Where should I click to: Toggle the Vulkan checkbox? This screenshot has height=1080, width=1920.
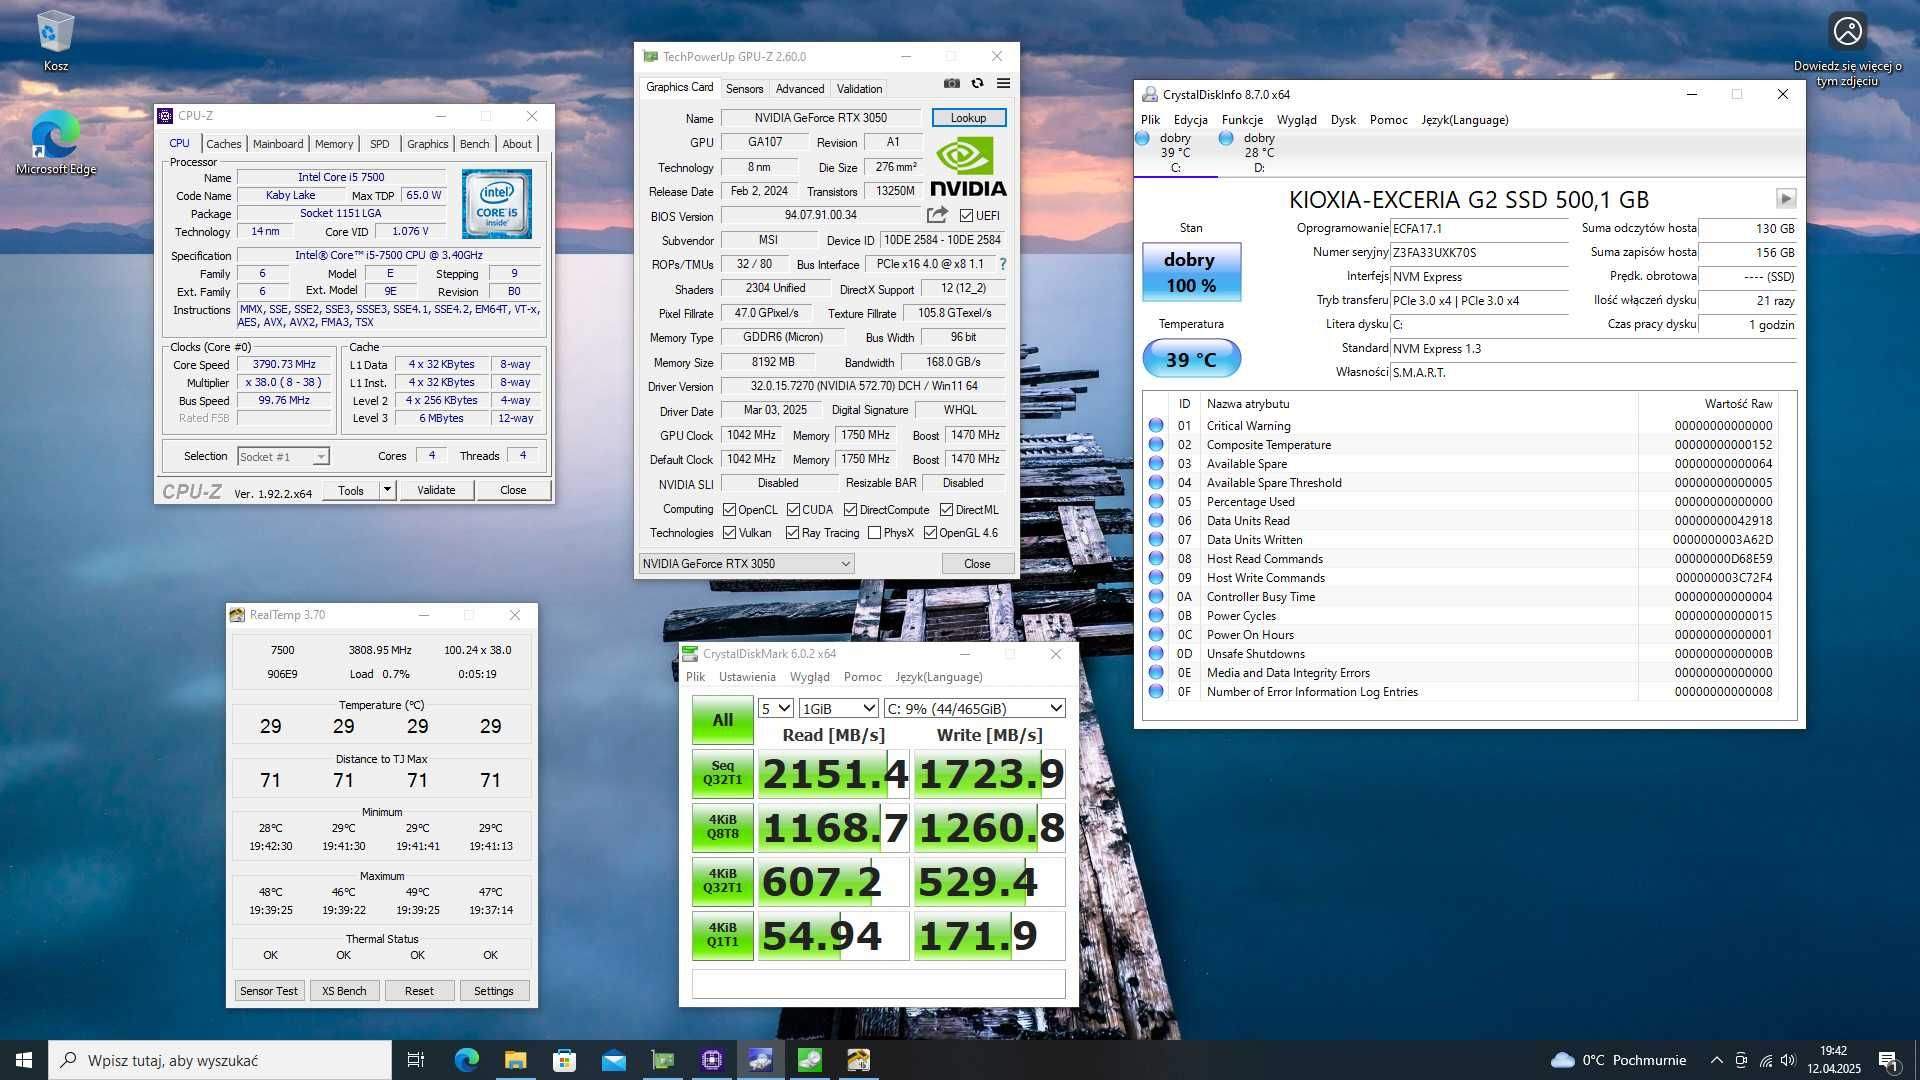pyautogui.click(x=729, y=533)
